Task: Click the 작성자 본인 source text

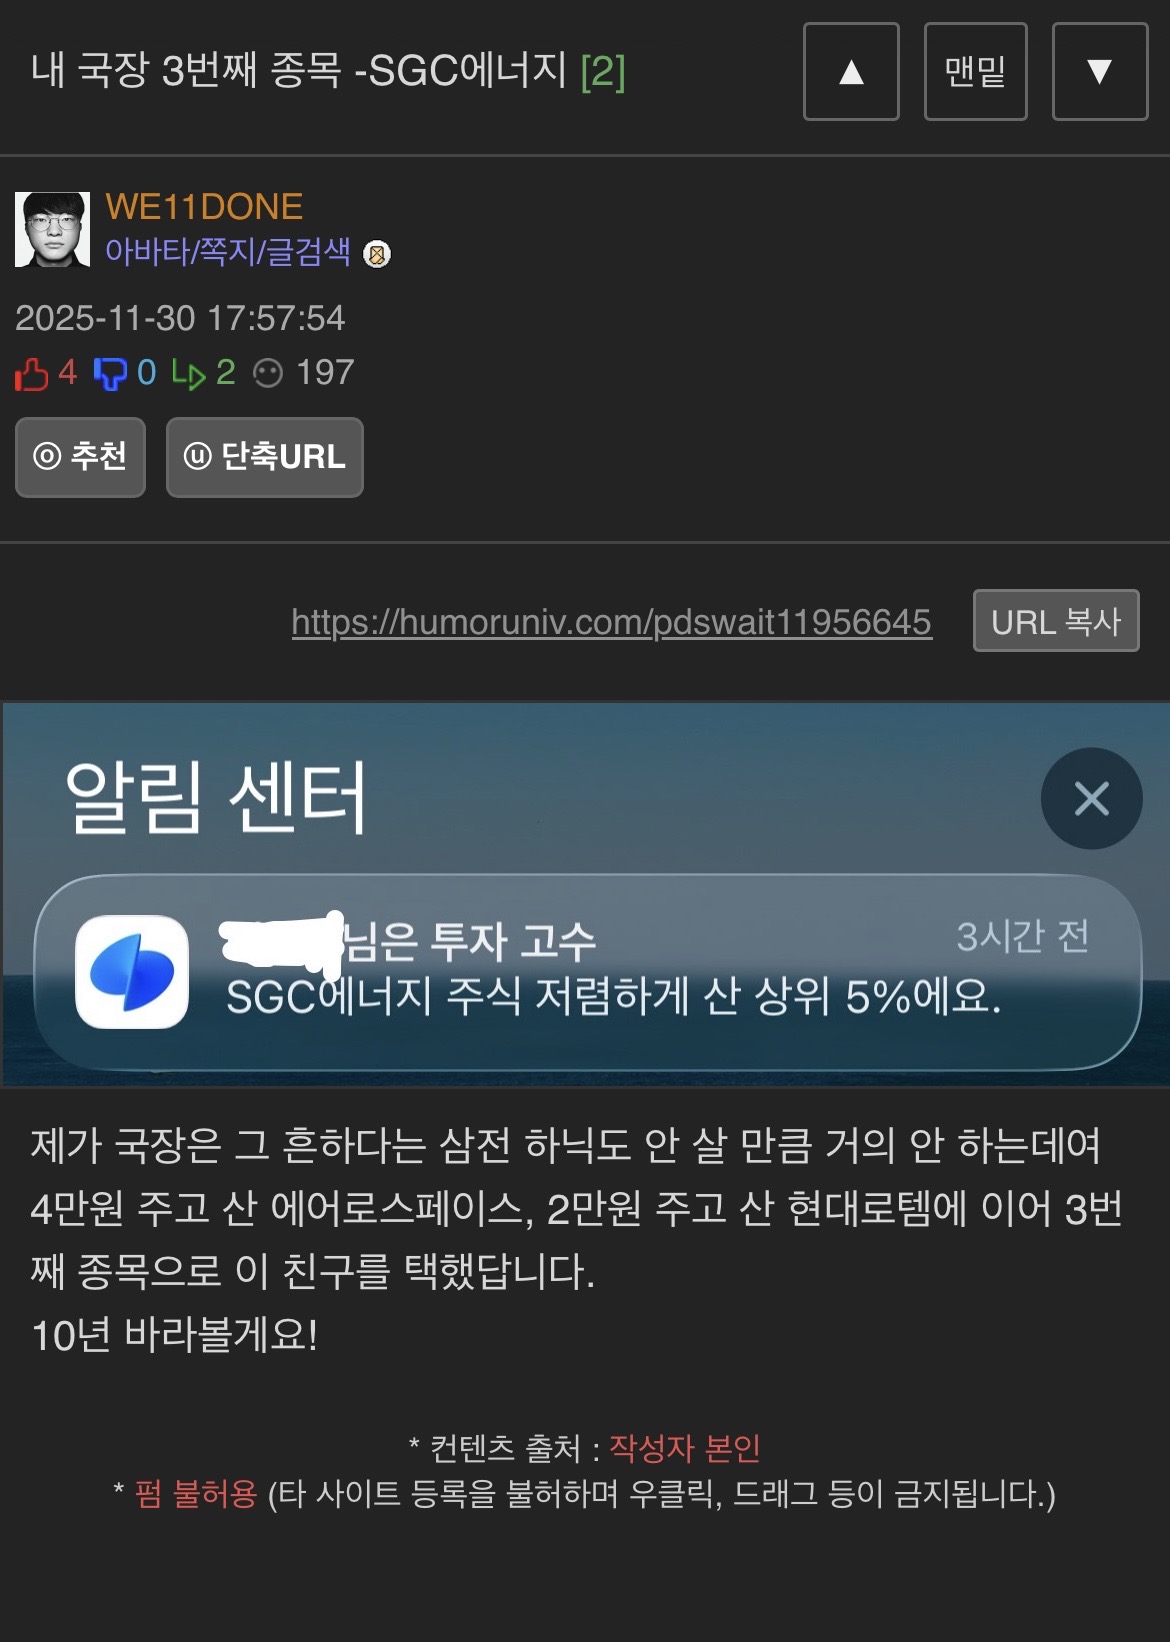Action: click(x=685, y=1448)
